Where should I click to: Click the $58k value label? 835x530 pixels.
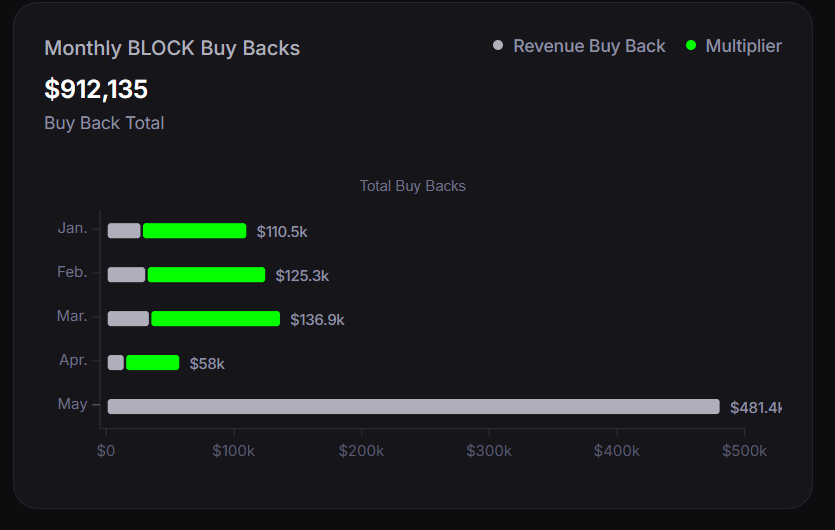(x=207, y=364)
